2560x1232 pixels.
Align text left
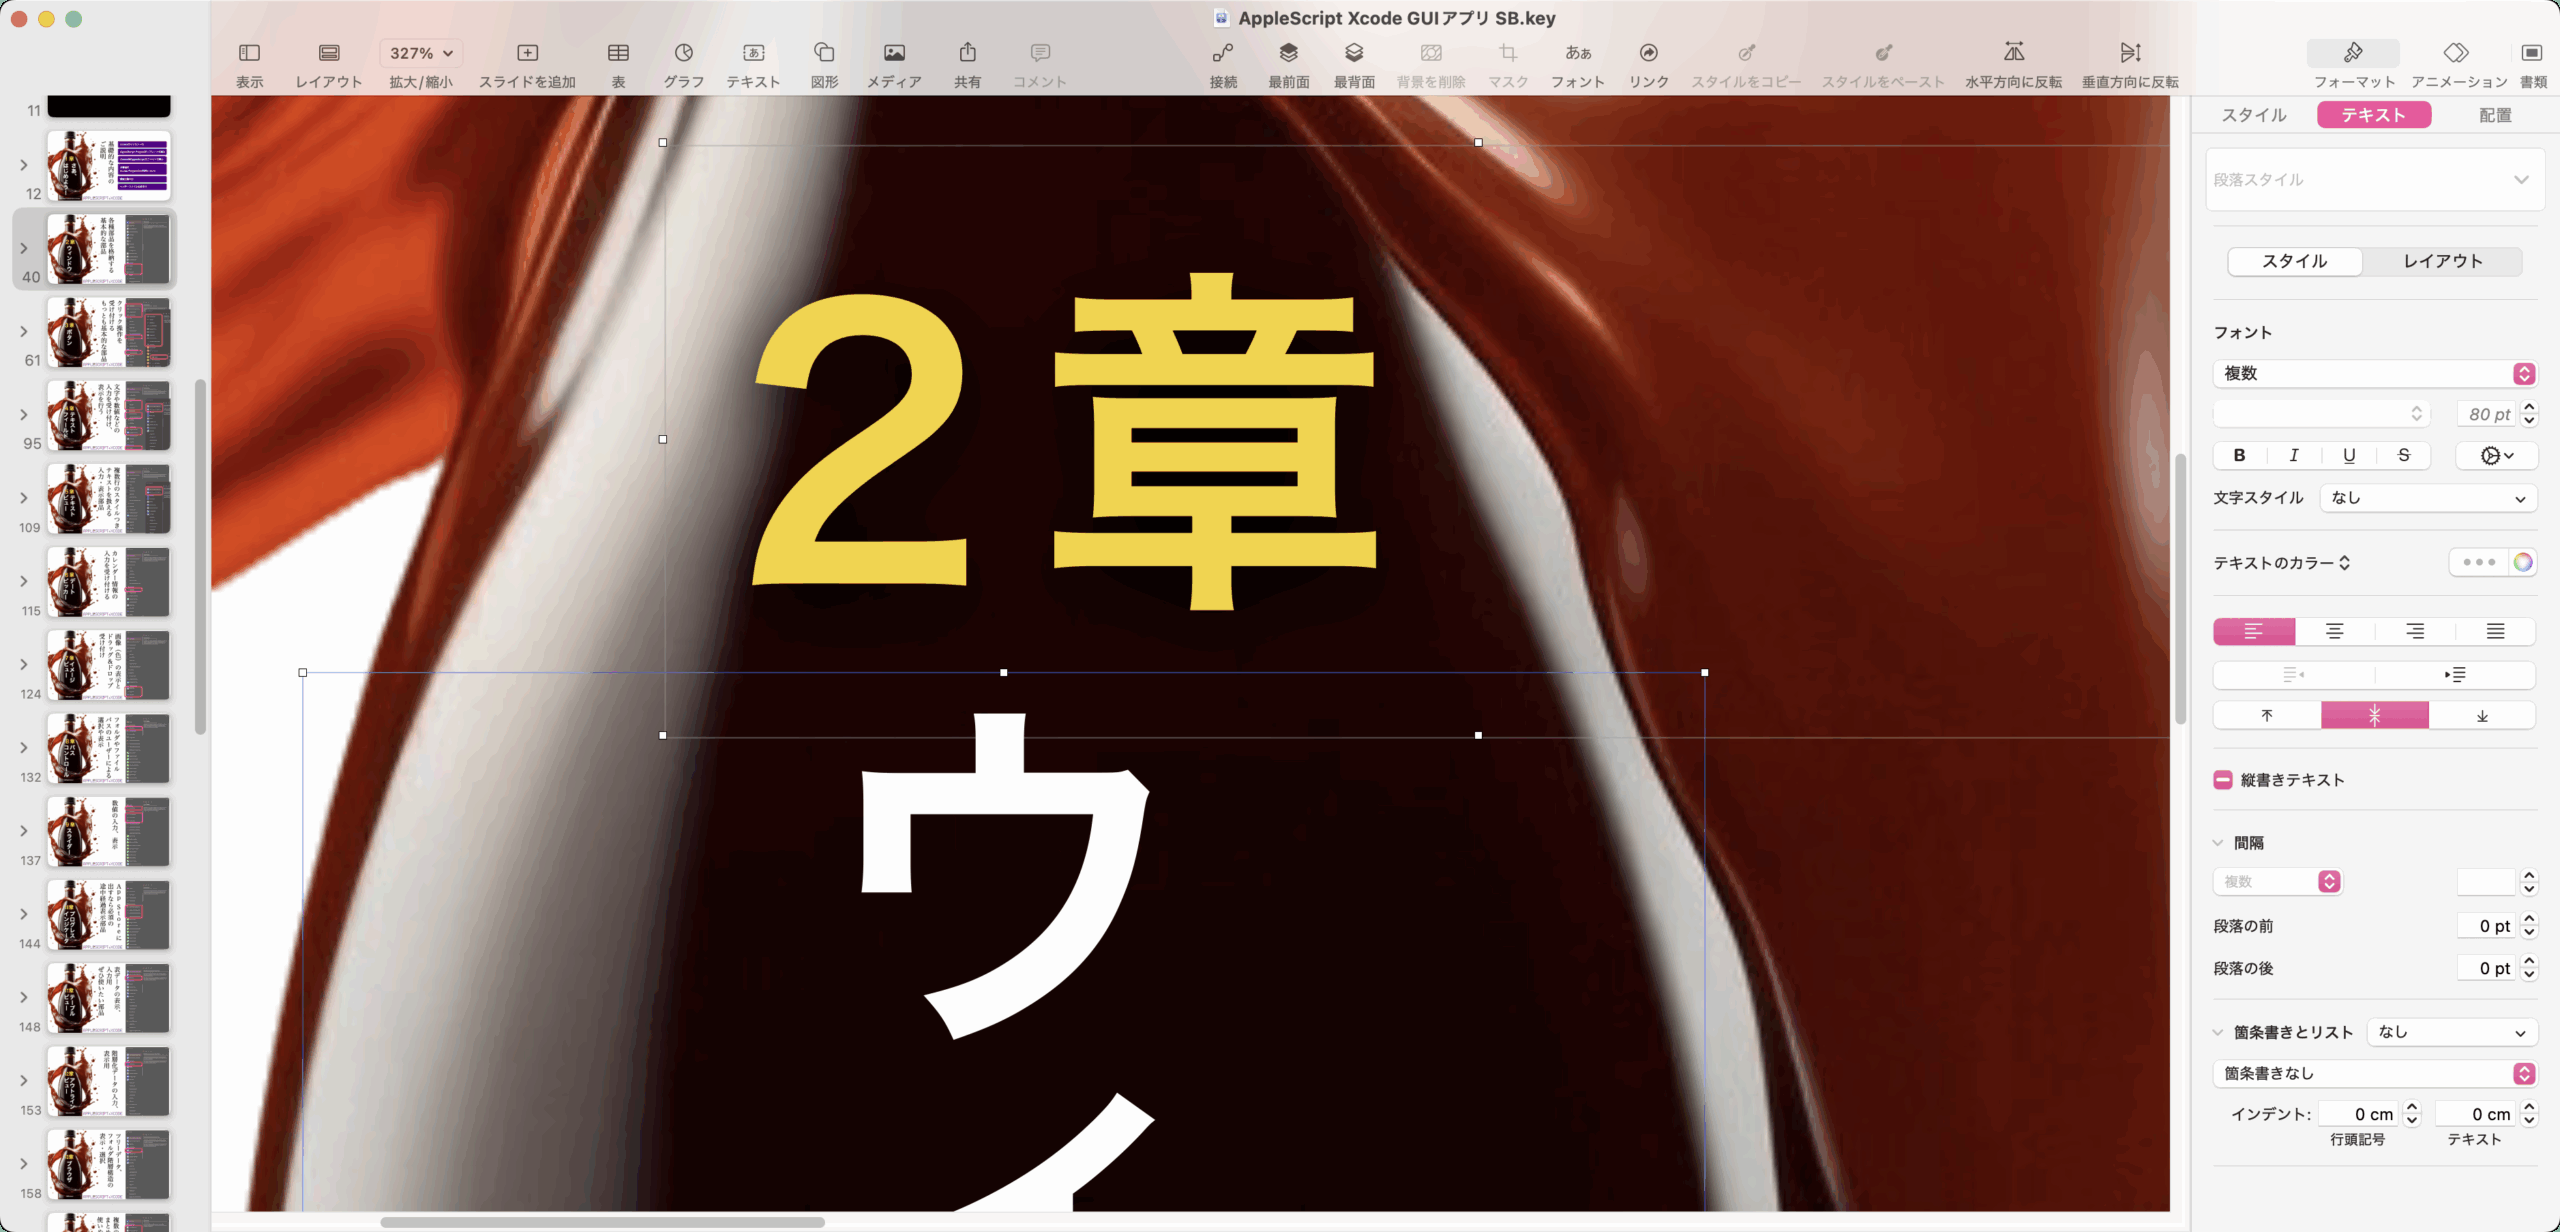pos(2254,631)
